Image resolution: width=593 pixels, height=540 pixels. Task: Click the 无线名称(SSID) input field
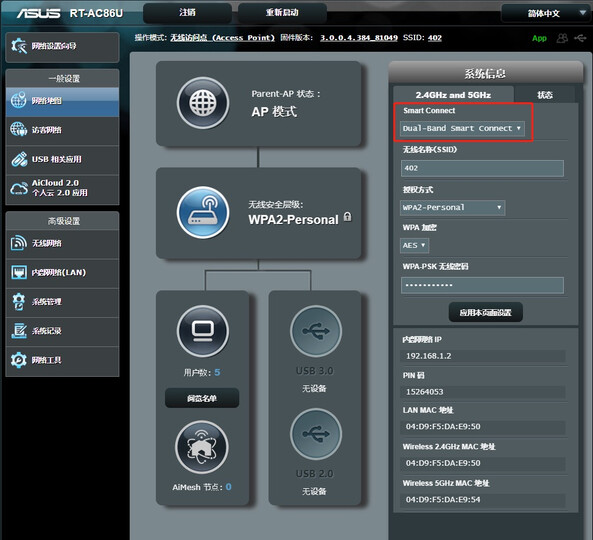pos(482,168)
